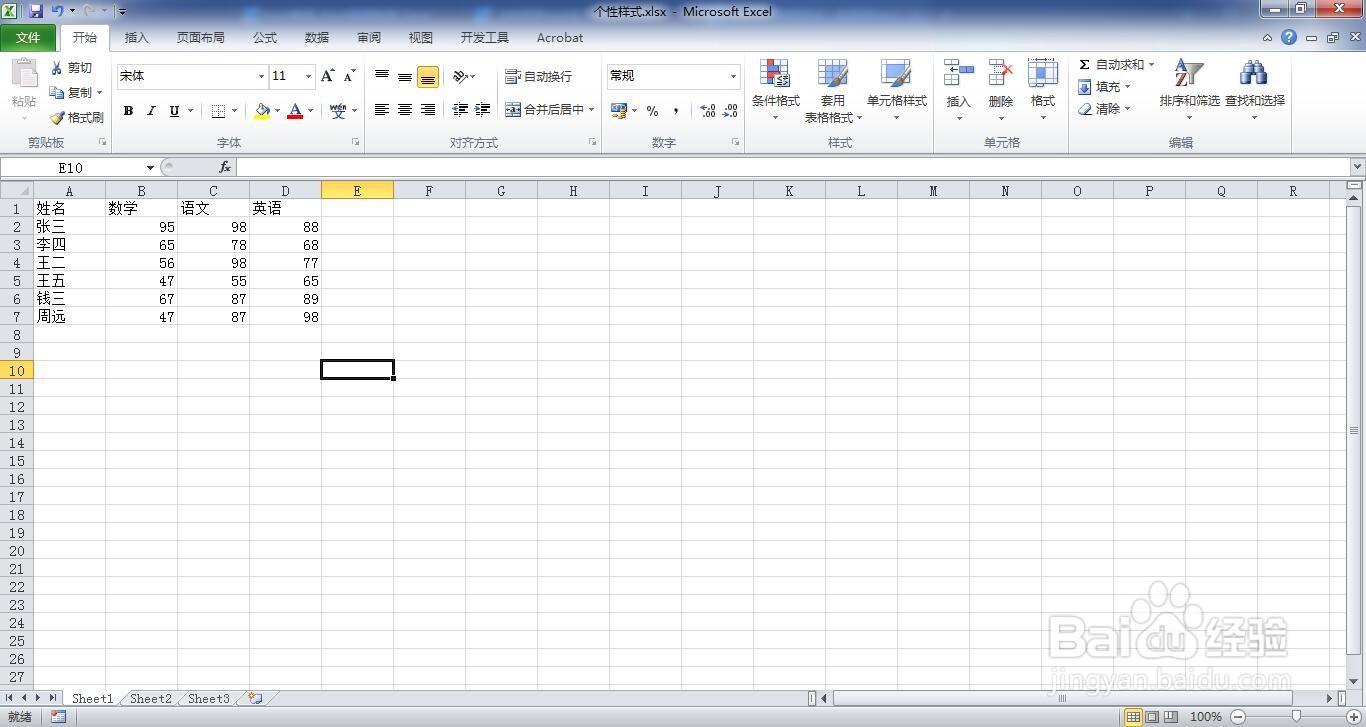Click the Format (格式) cells button
The image size is (1366, 727).
(x=1043, y=90)
